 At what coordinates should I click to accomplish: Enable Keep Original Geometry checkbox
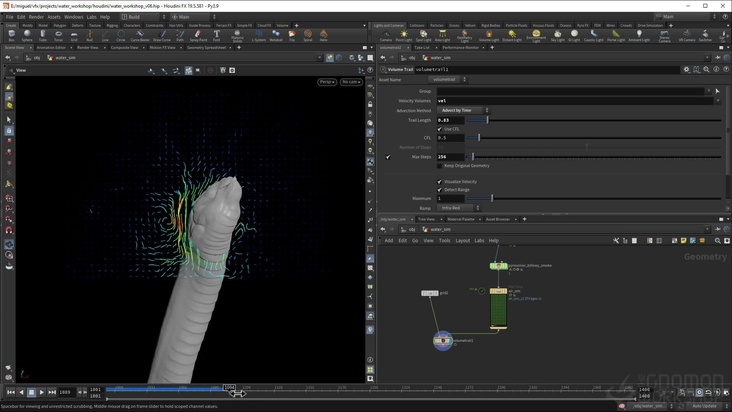[x=440, y=166]
